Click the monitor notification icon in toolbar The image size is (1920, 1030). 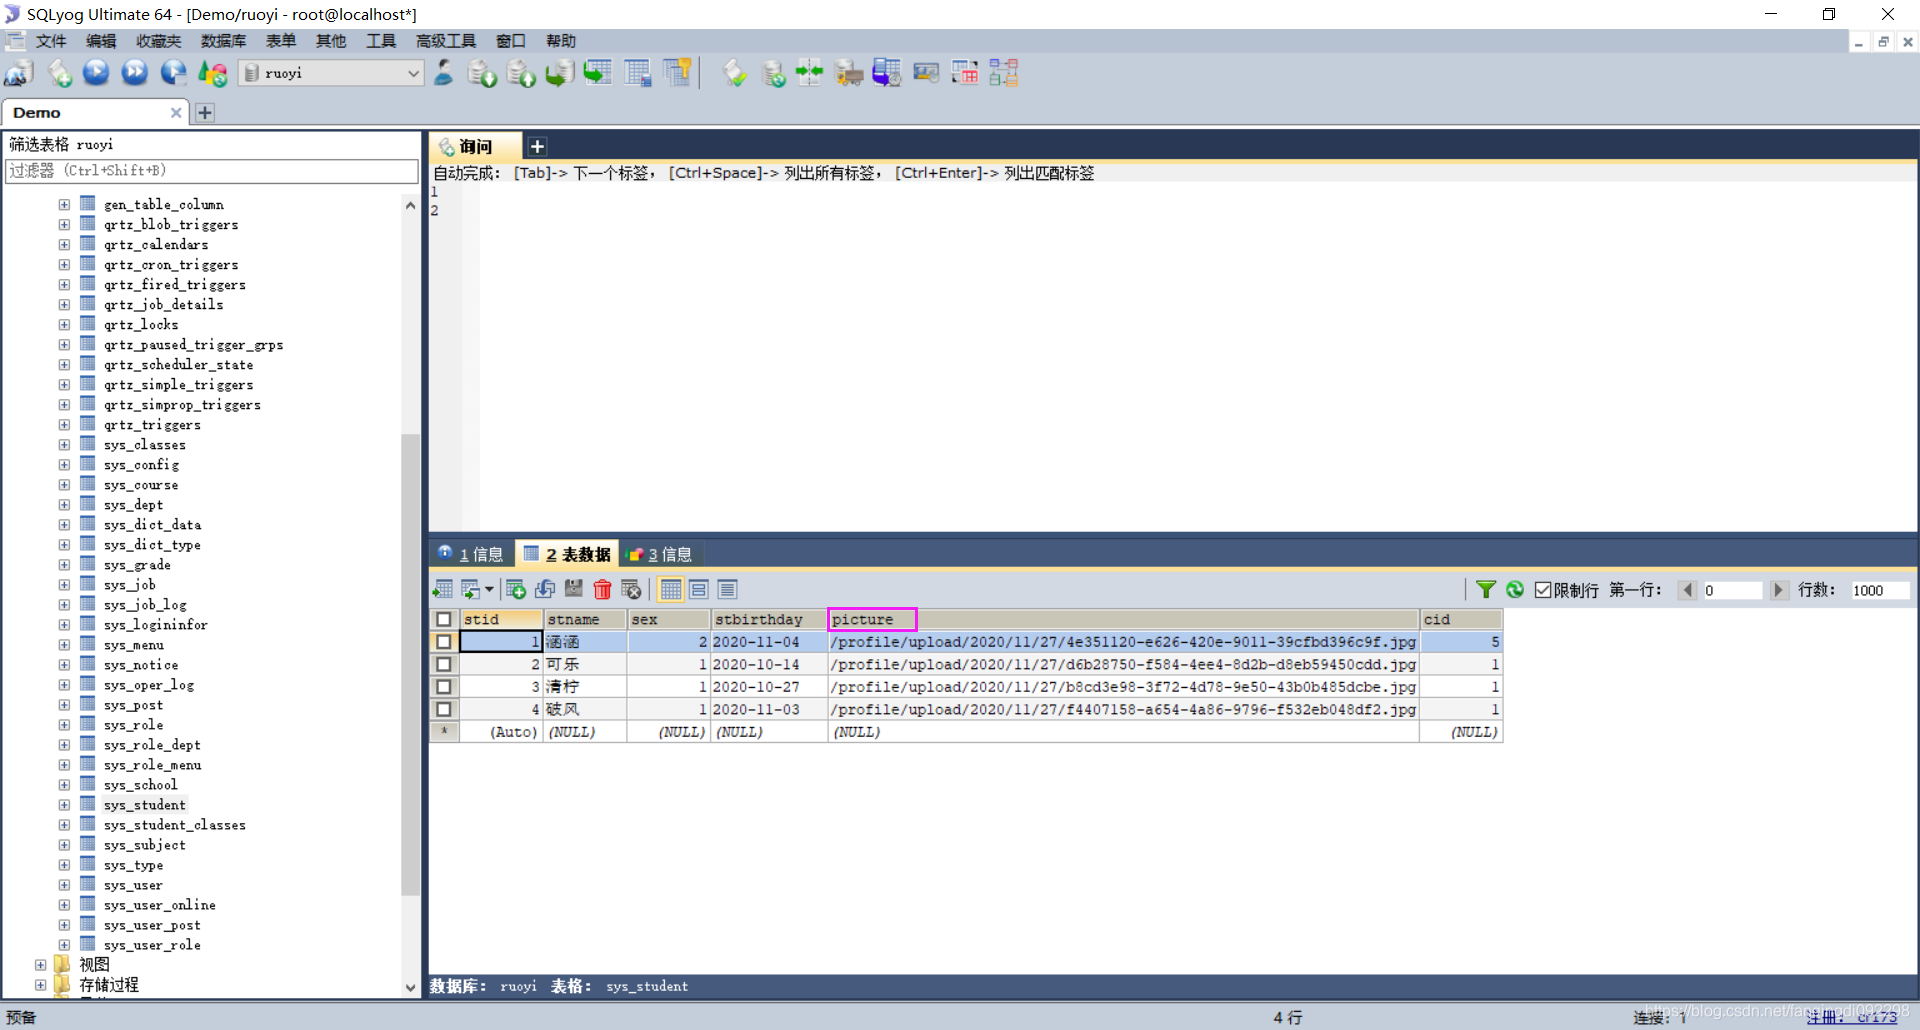coord(926,73)
